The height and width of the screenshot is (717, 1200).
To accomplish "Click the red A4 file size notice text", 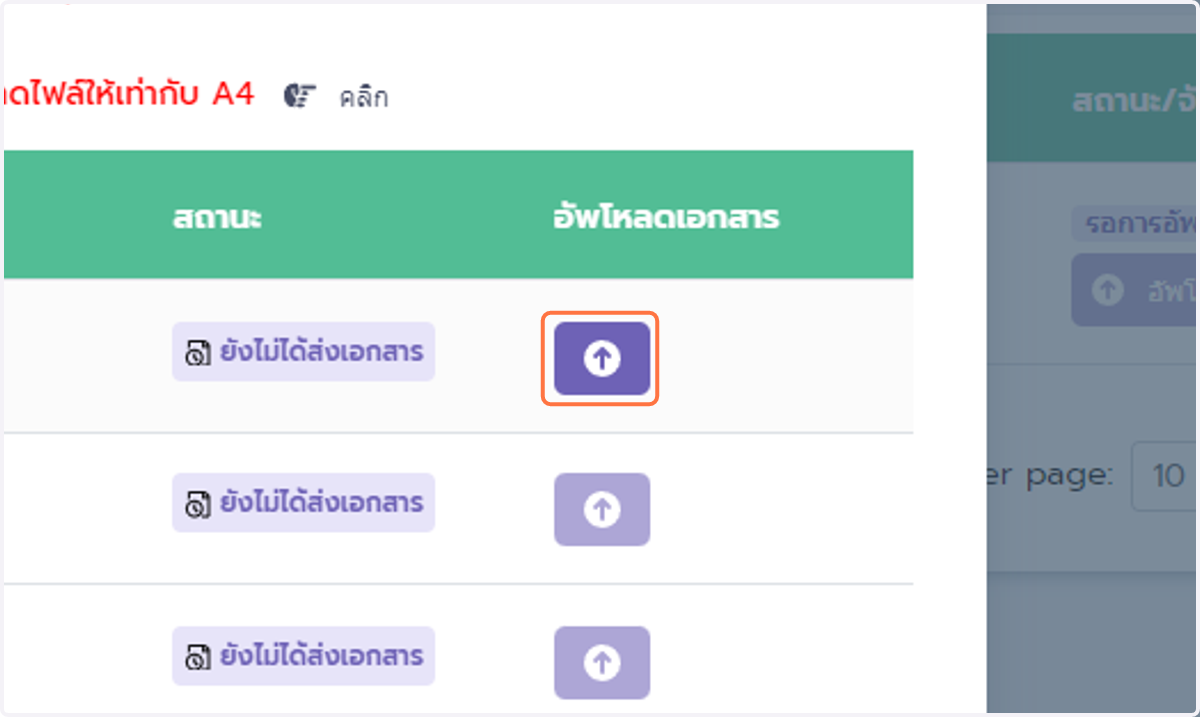I will pos(130,94).
